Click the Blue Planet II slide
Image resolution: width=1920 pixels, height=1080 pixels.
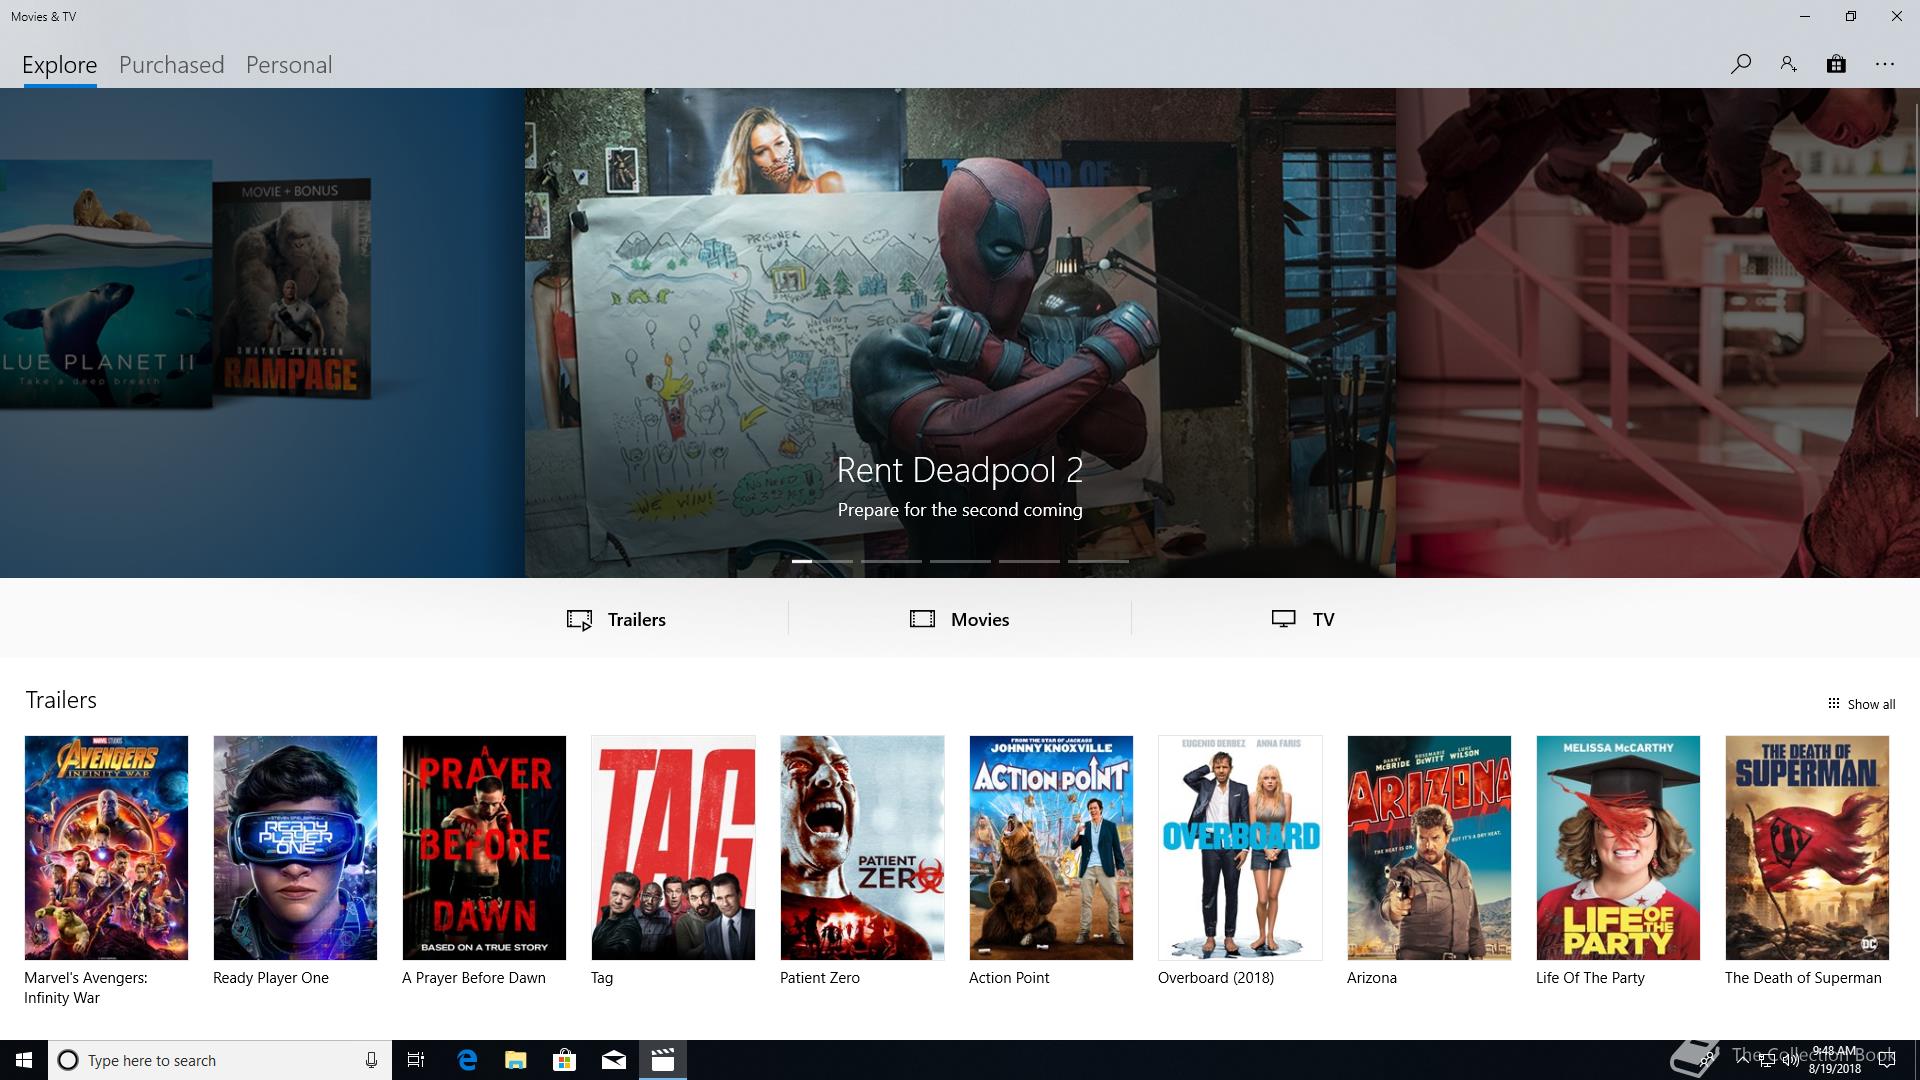pyautogui.click(x=105, y=284)
